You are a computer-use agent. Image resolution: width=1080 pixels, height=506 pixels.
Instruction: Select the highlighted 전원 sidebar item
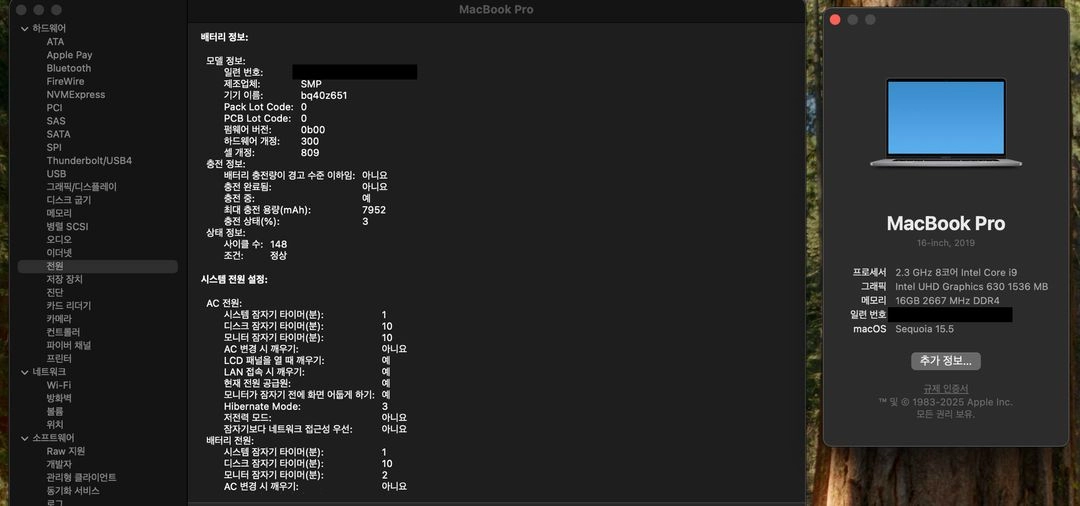tap(98, 266)
